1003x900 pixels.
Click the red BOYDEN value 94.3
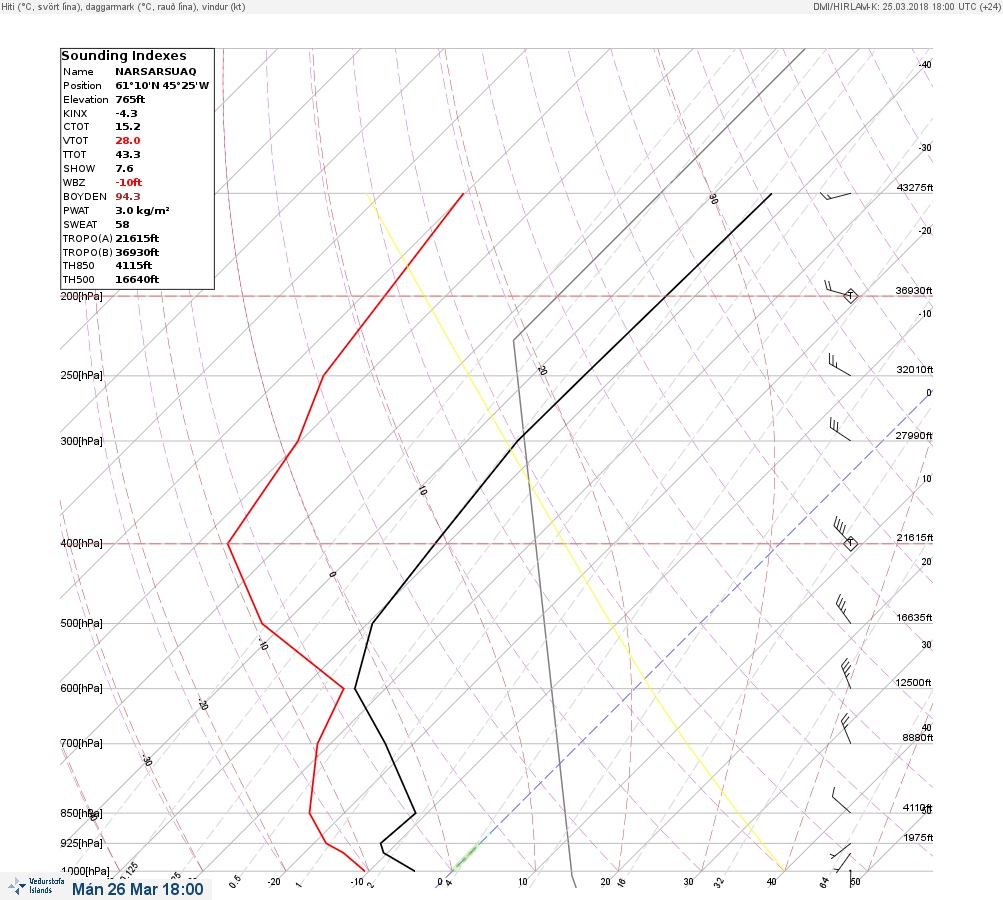click(x=127, y=196)
